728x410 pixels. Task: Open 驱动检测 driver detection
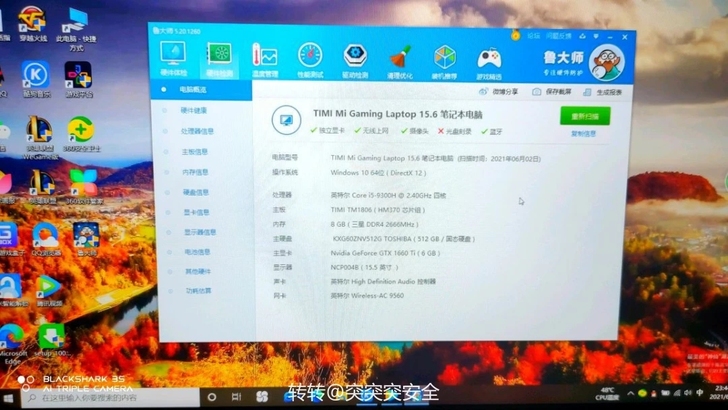(355, 61)
